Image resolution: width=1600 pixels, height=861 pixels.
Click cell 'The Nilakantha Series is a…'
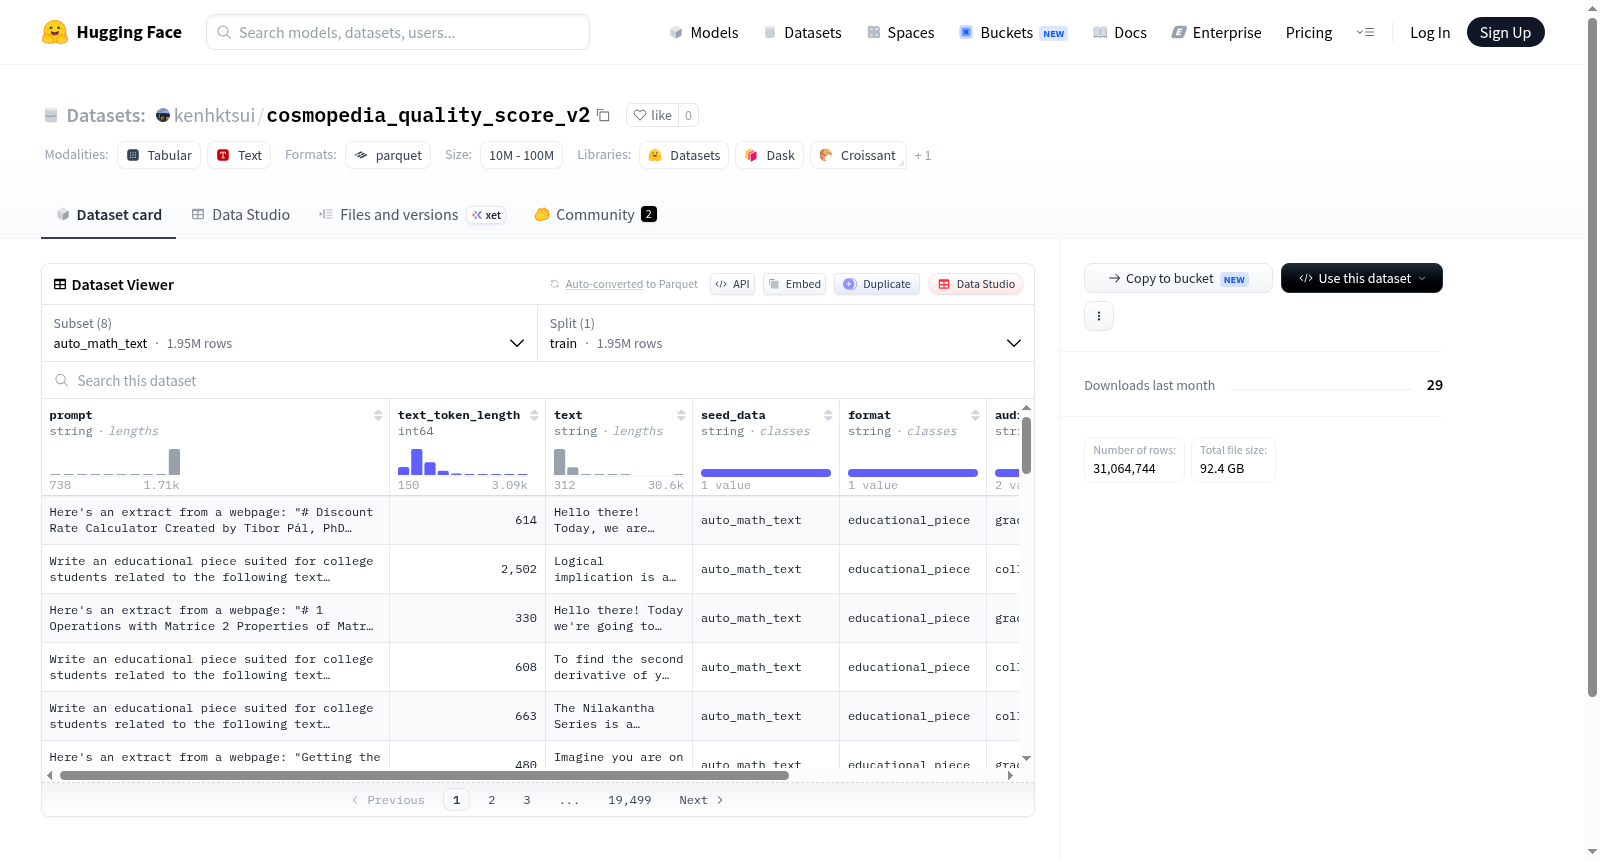tap(618, 716)
